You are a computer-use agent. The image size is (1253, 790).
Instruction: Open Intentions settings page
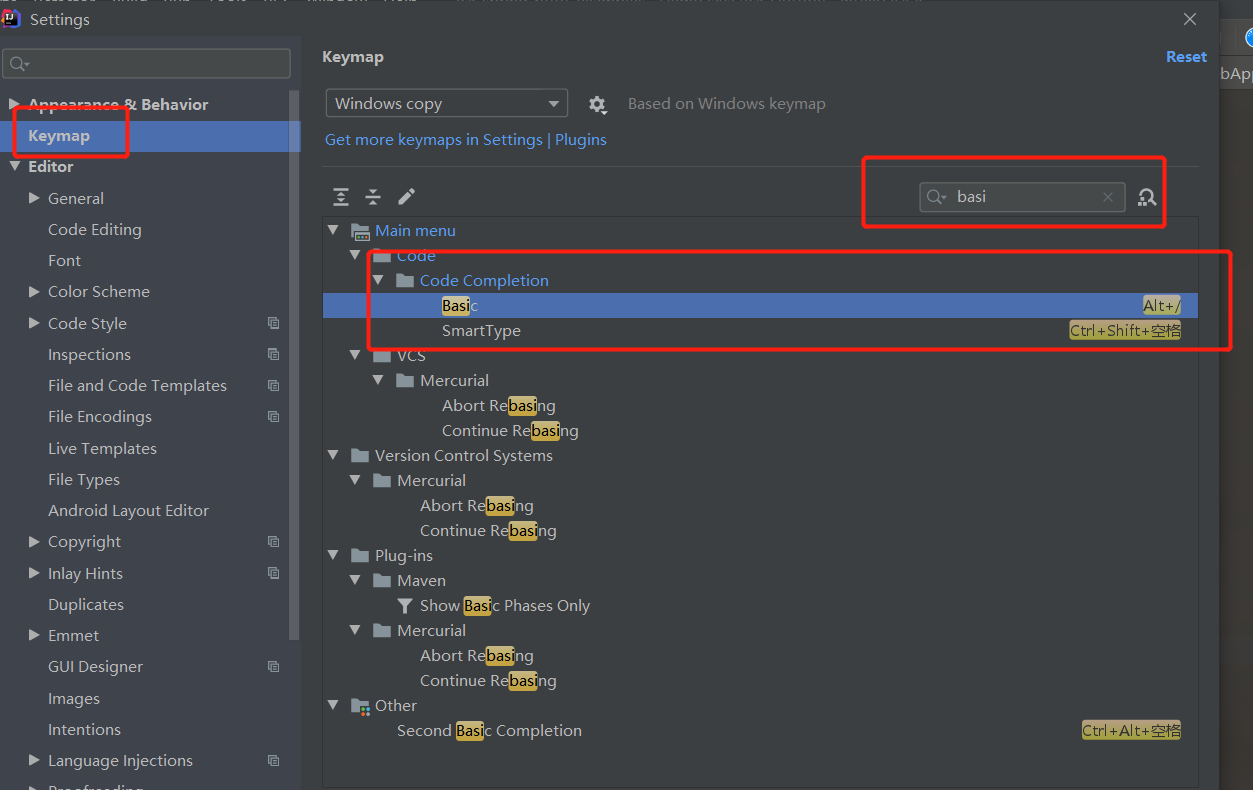84,730
